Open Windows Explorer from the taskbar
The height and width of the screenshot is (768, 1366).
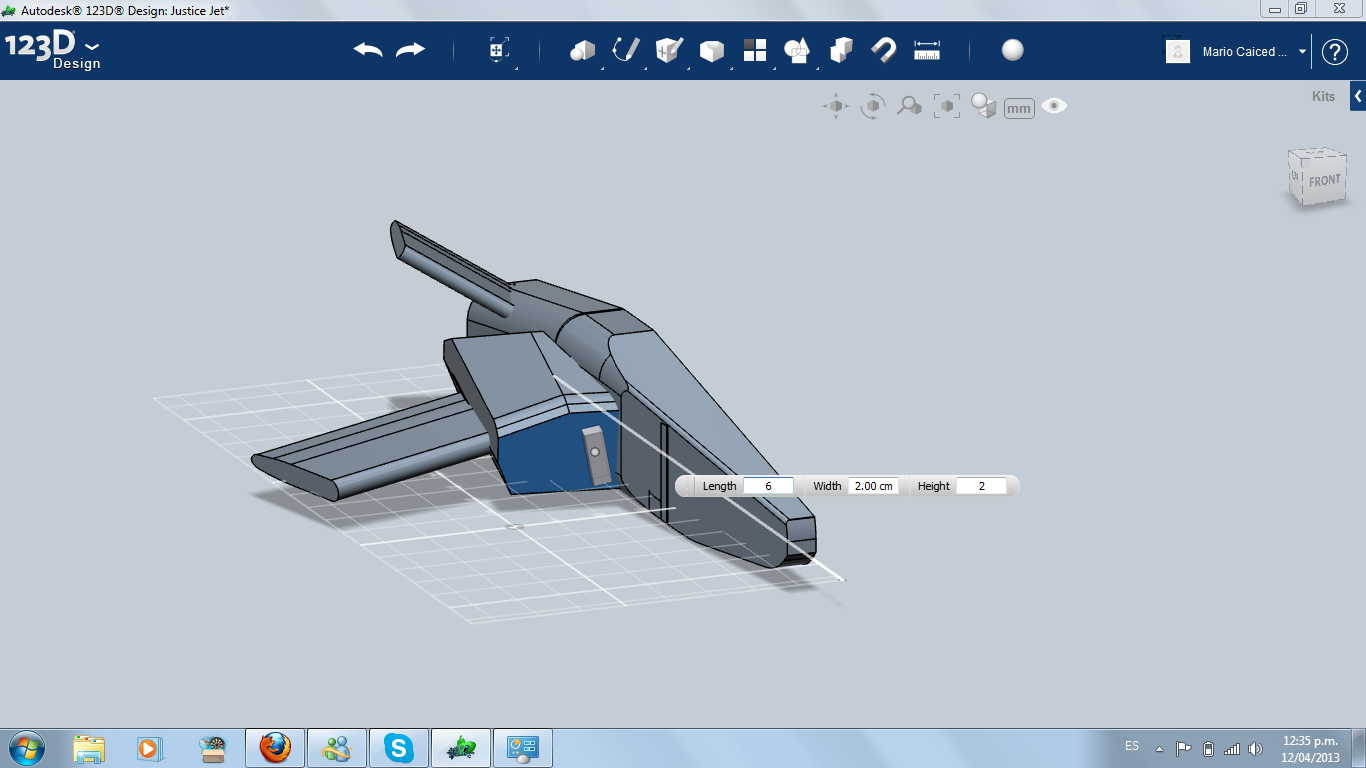tap(89, 748)
